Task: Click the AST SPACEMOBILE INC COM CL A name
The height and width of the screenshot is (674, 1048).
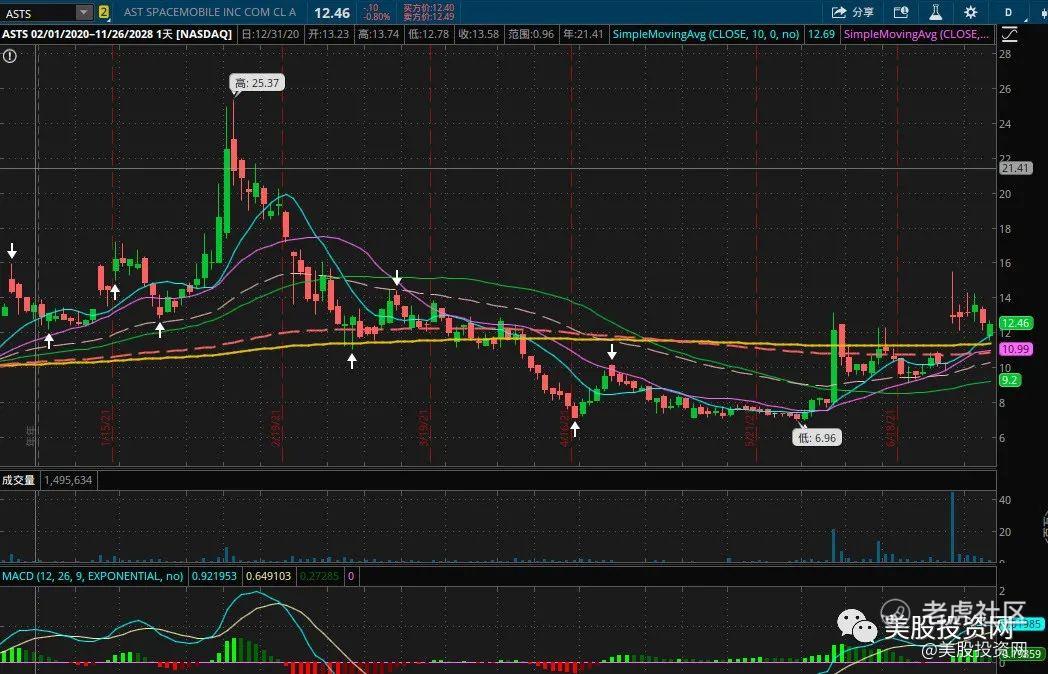Action: (210, 12)
